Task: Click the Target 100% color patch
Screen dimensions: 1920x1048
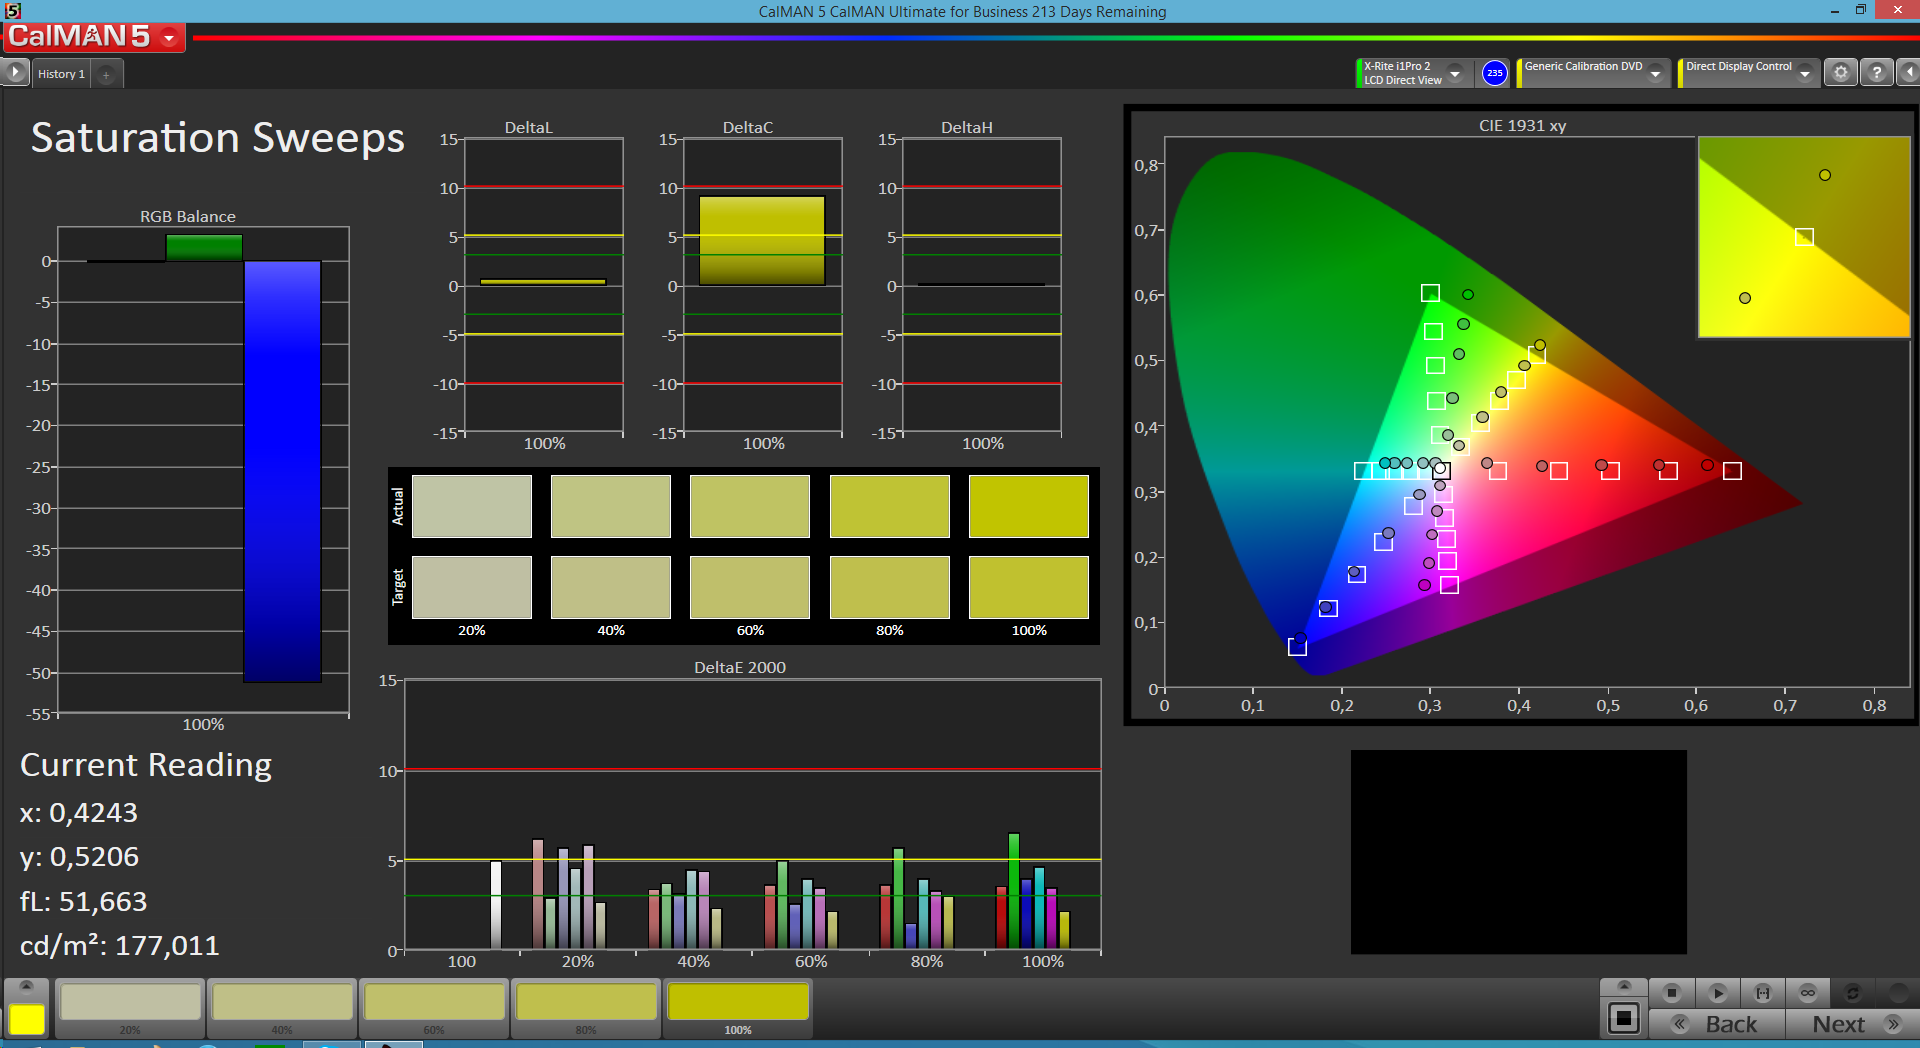Action: (x=1029, y=587)
